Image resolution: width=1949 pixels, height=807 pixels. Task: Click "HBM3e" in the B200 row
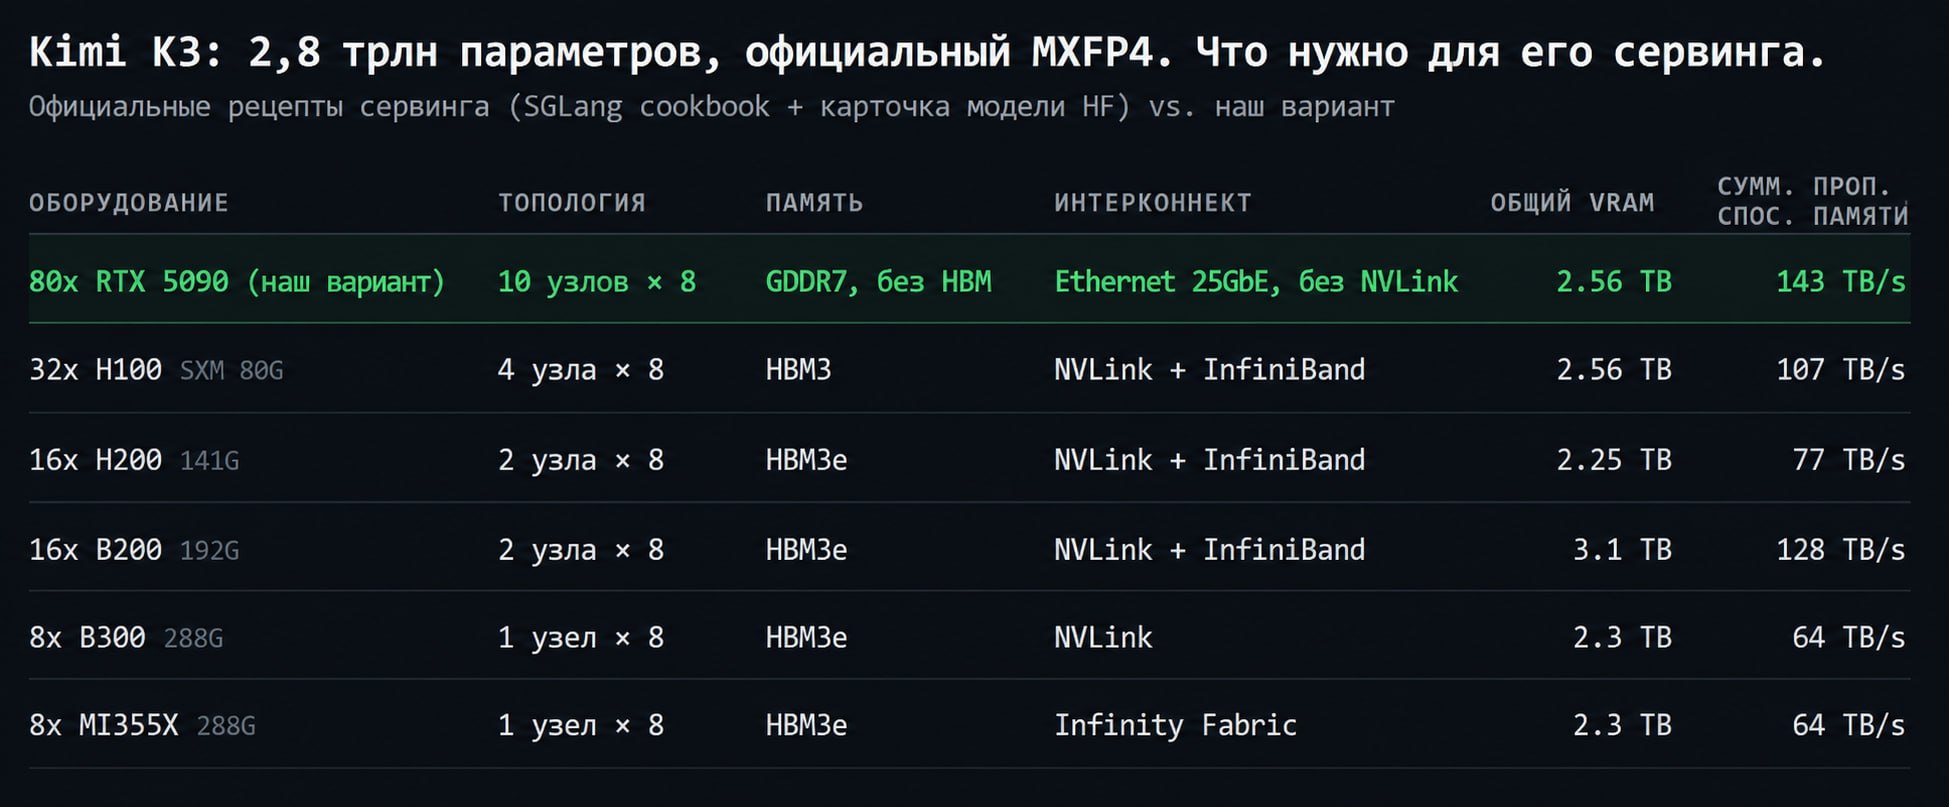pos(806,550)
